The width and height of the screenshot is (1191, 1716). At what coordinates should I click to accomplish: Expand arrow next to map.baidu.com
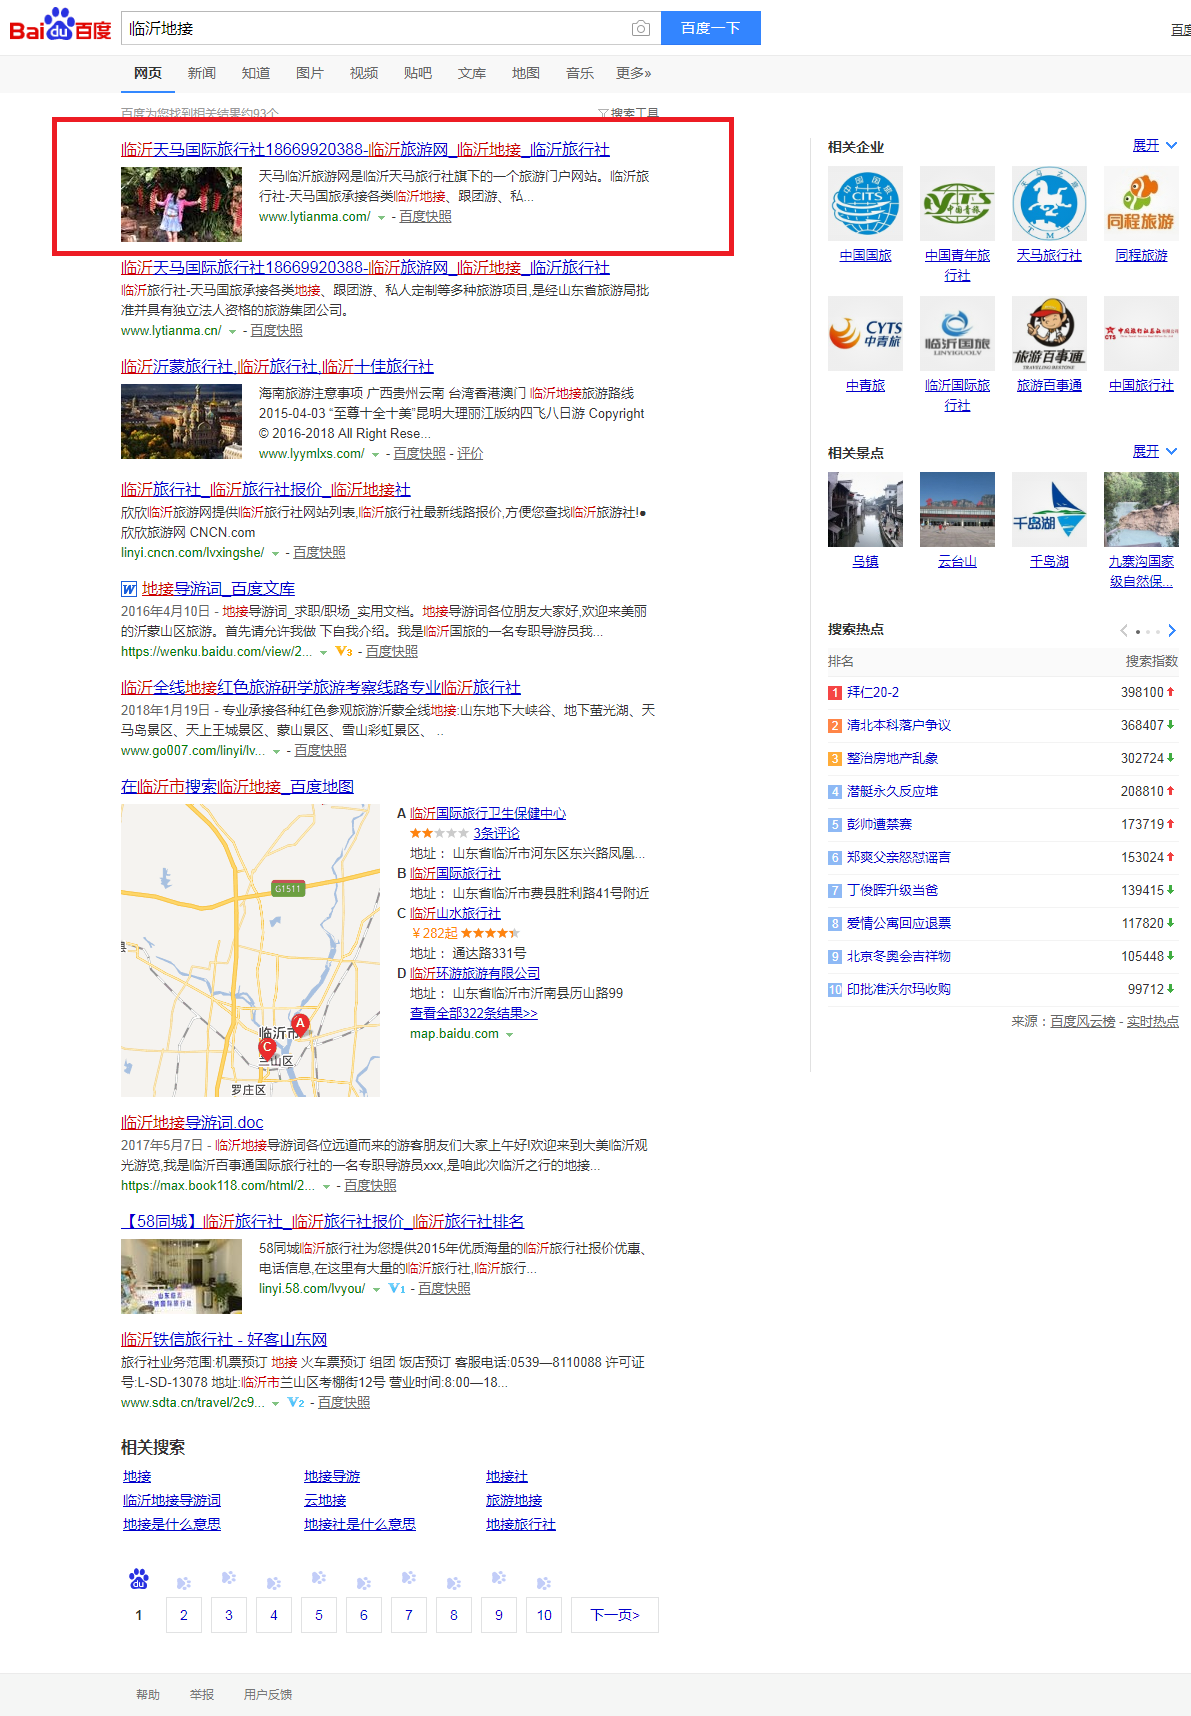(510, 1034)
